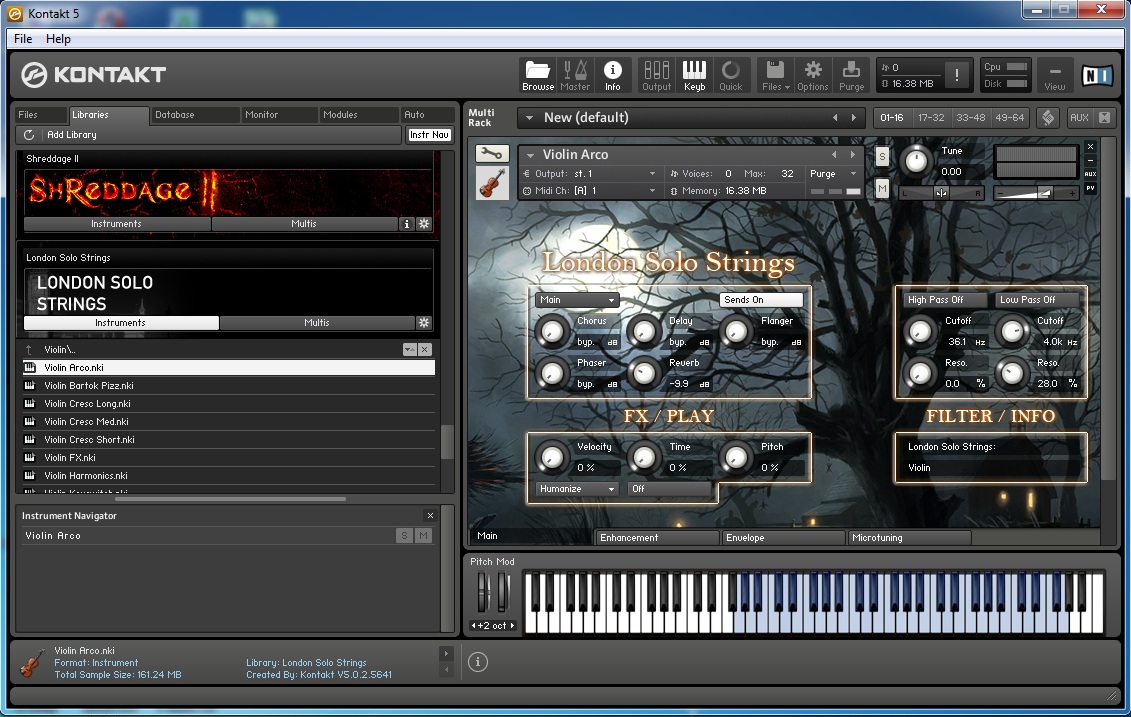
Task: Click the wrench edit instrument icon
Action: [x=493, y=154]
